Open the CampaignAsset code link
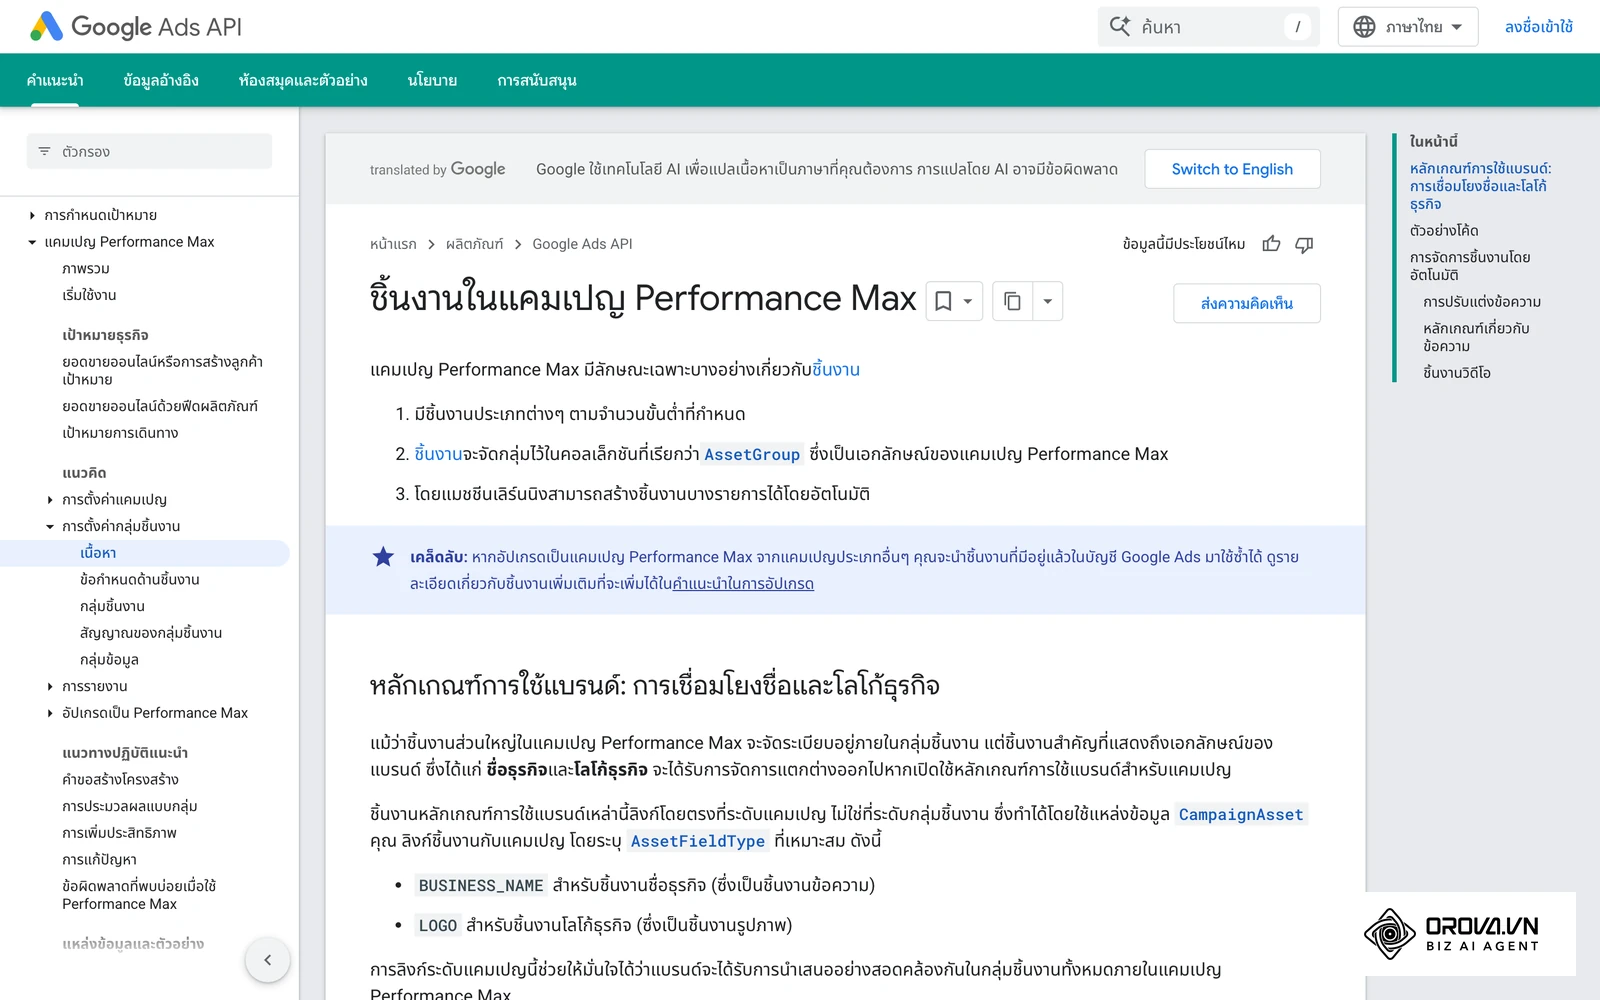The width and height of the screenshot is (1600, 1000). [x=1241, y=815]
